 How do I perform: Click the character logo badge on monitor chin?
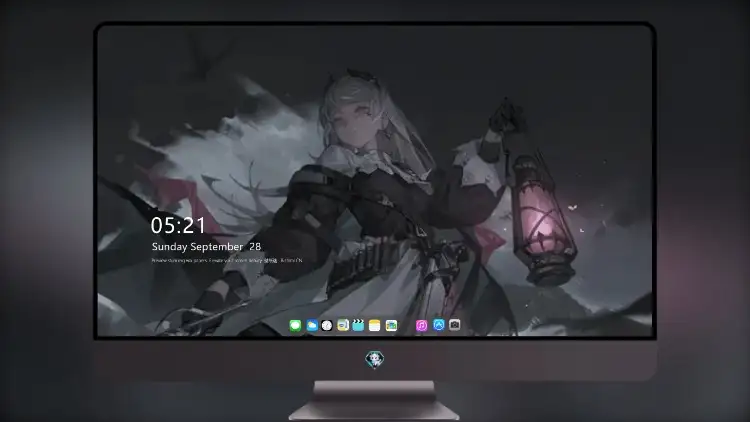click(x=375, y=359)
